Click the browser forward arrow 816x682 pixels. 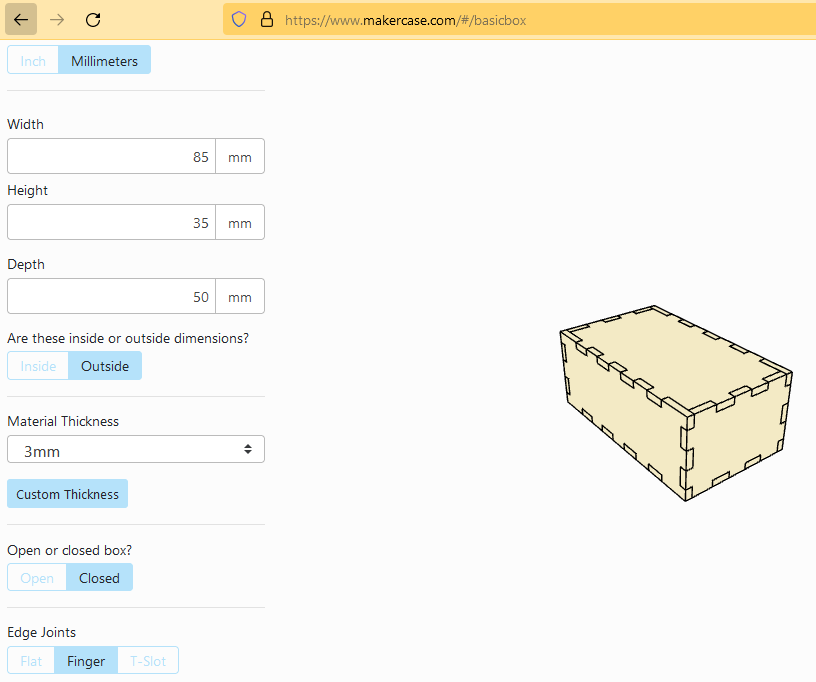57,20
